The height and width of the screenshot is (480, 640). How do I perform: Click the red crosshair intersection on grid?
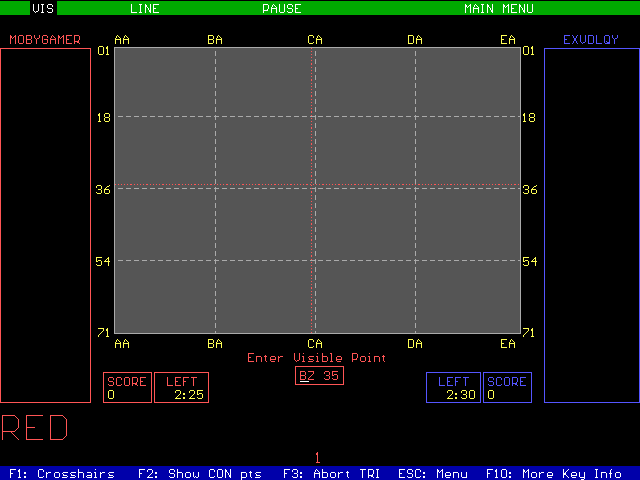click(312, 185)
